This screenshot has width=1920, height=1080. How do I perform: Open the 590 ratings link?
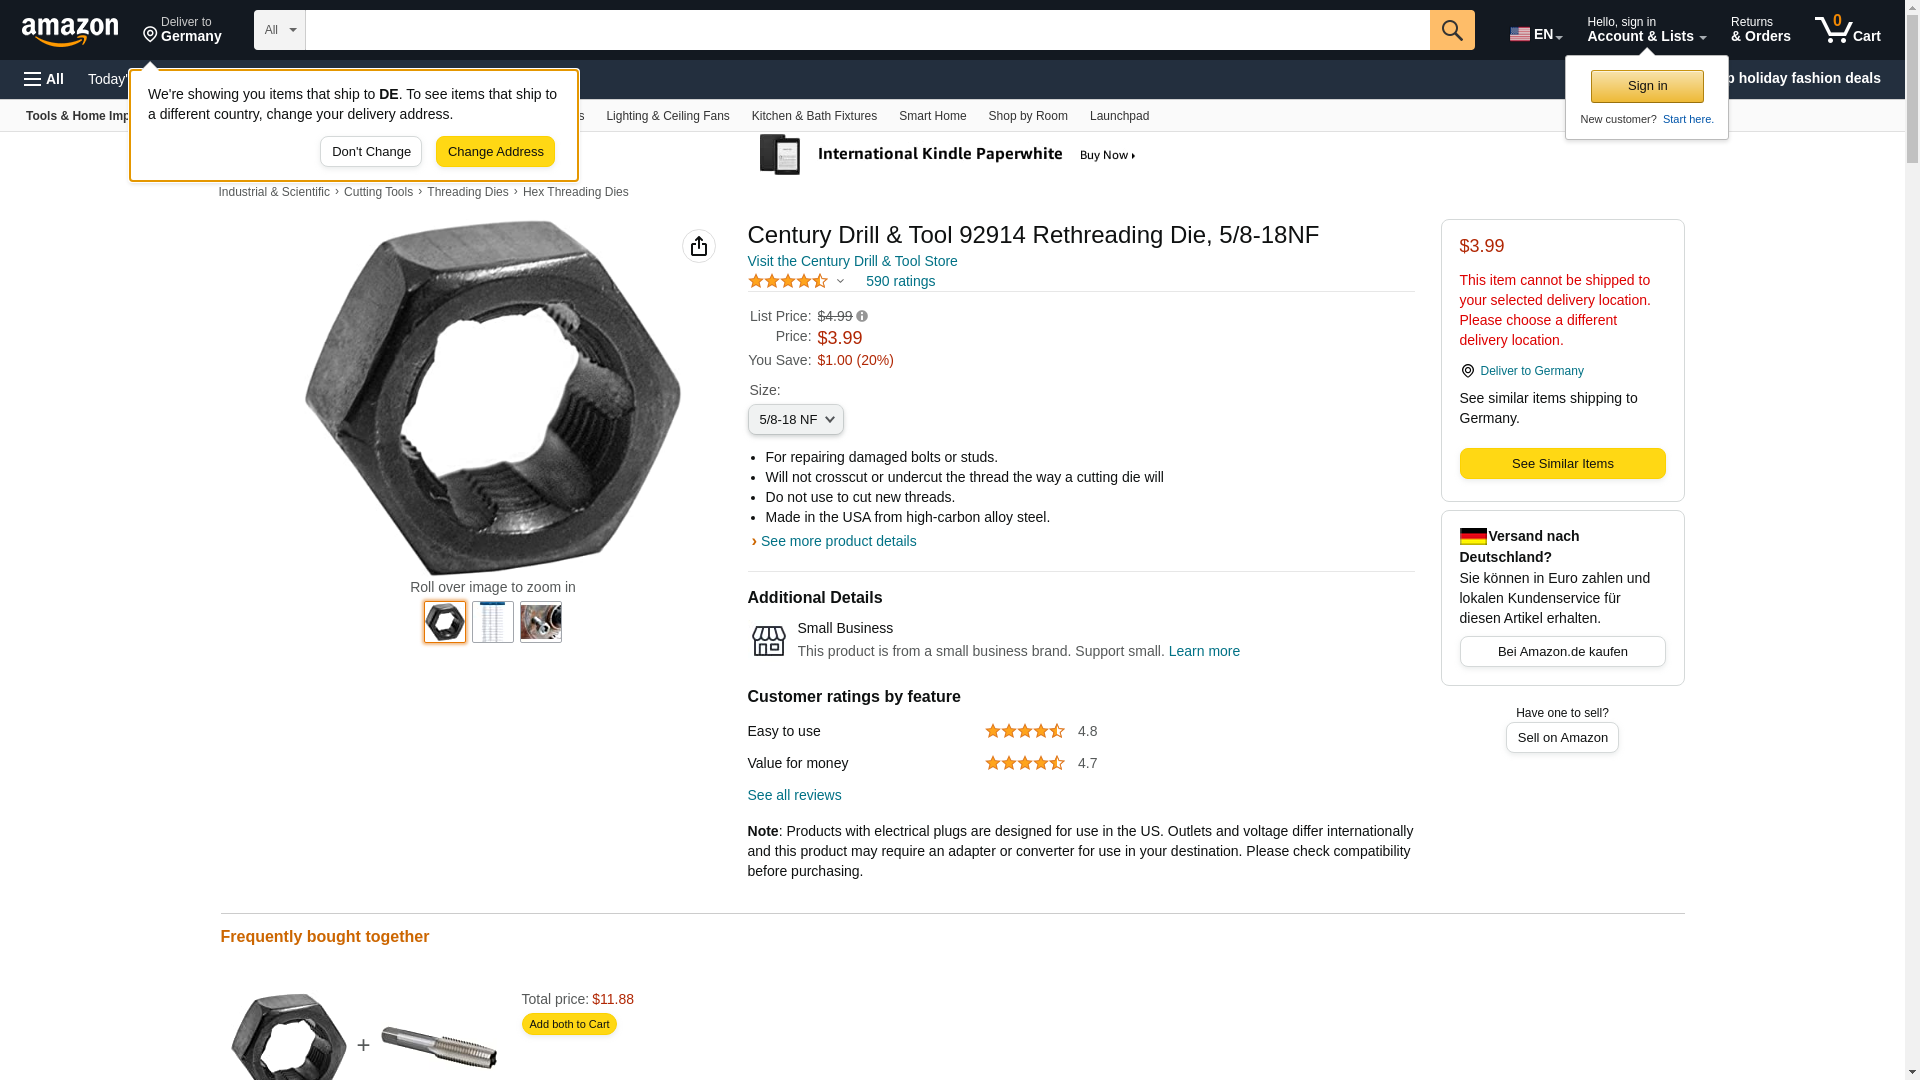coord(900,282)
